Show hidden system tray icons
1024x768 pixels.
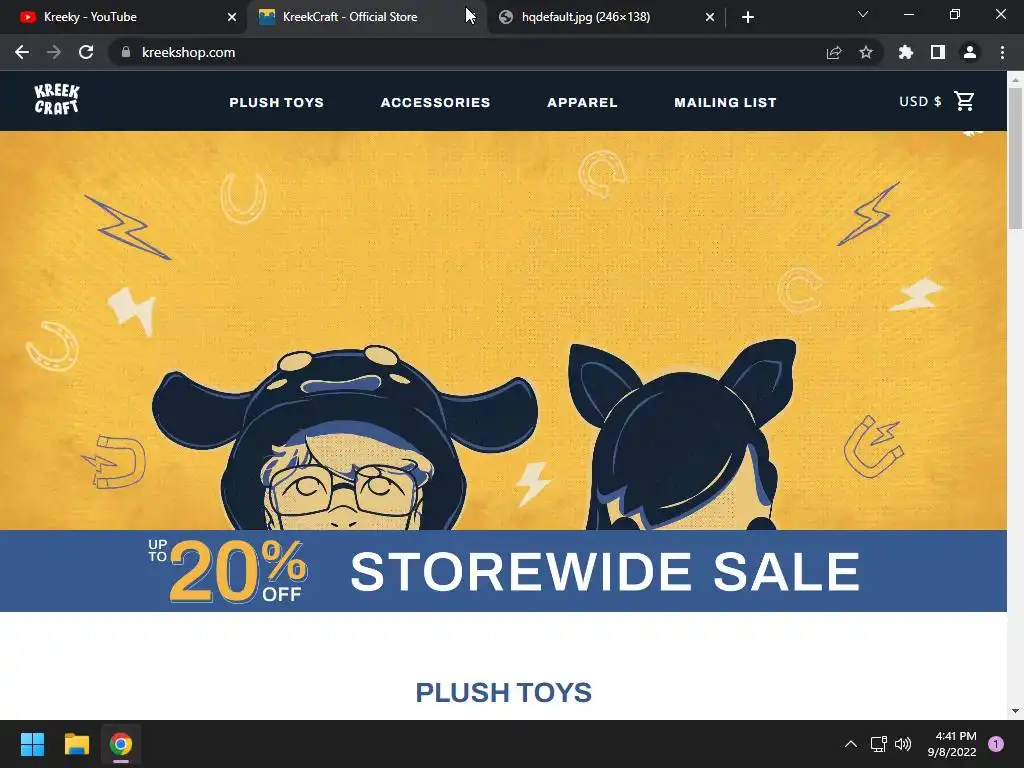pyautogui.click(x=850, y=744)
